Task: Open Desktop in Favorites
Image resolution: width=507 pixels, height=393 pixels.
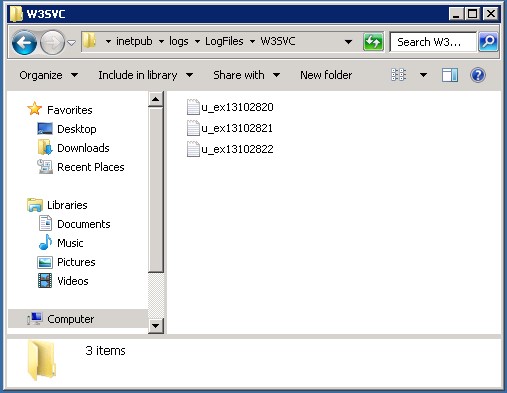Action: (77, 129)
